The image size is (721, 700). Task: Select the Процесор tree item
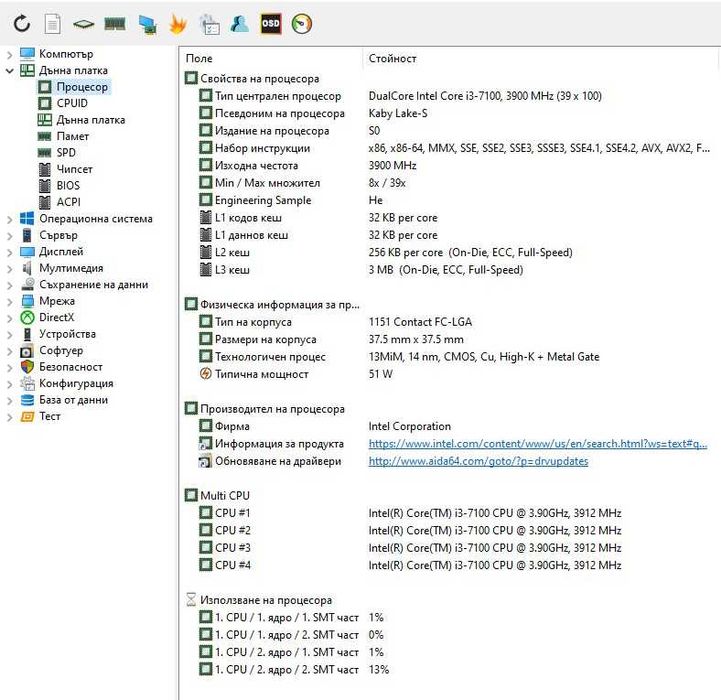pos(82,87)
